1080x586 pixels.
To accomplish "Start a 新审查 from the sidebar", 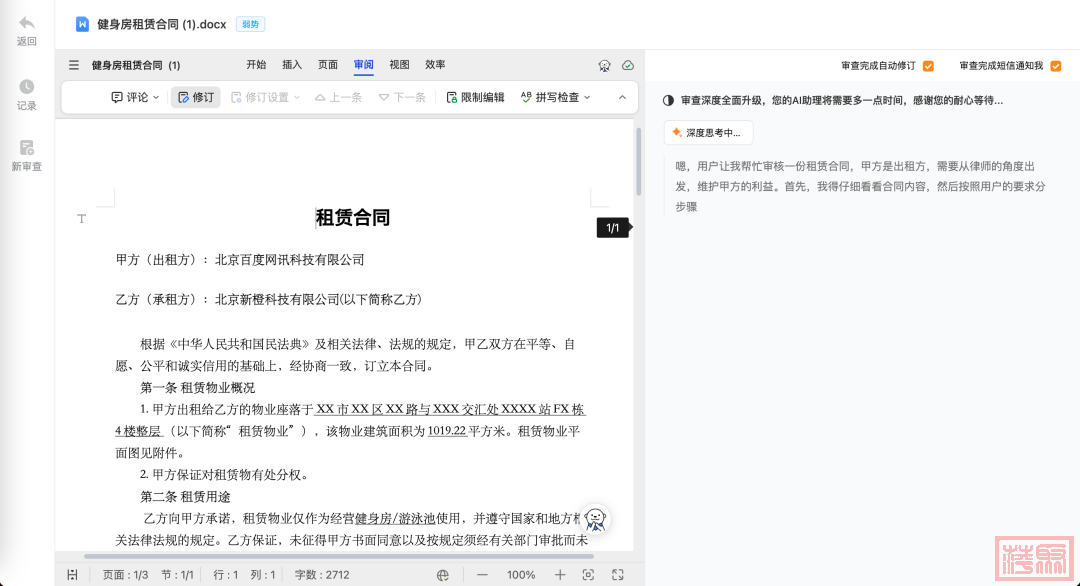I will point(27,148).
